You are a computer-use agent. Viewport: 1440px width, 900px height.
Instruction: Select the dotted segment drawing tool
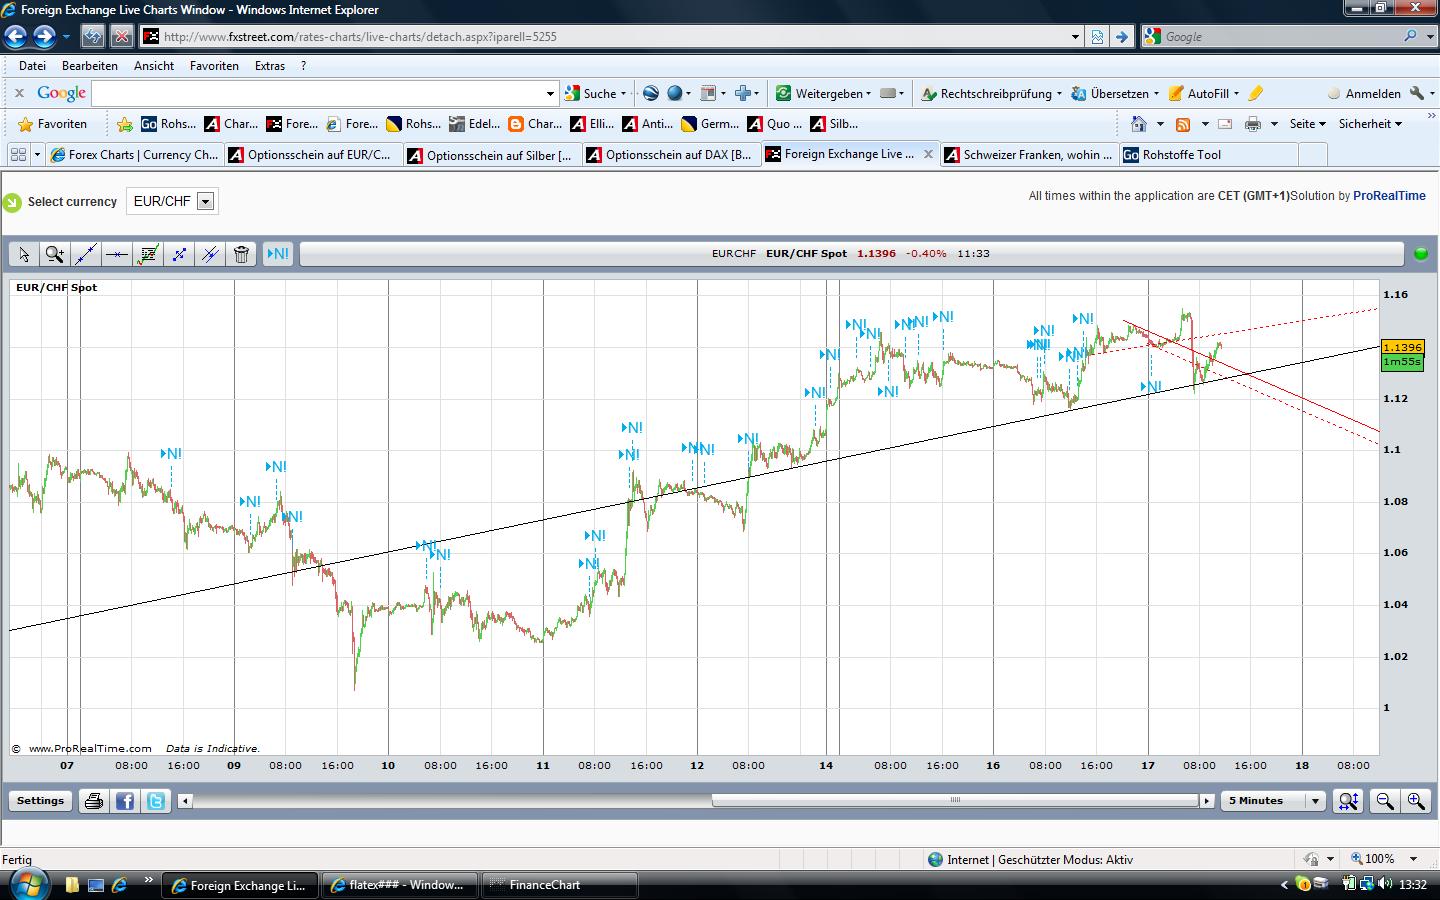pos(179,254)
